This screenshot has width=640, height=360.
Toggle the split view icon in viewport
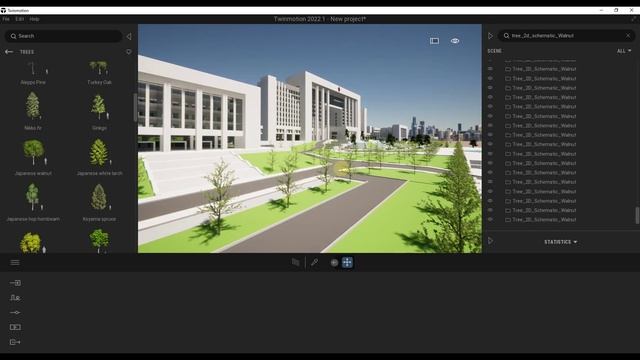434,41
